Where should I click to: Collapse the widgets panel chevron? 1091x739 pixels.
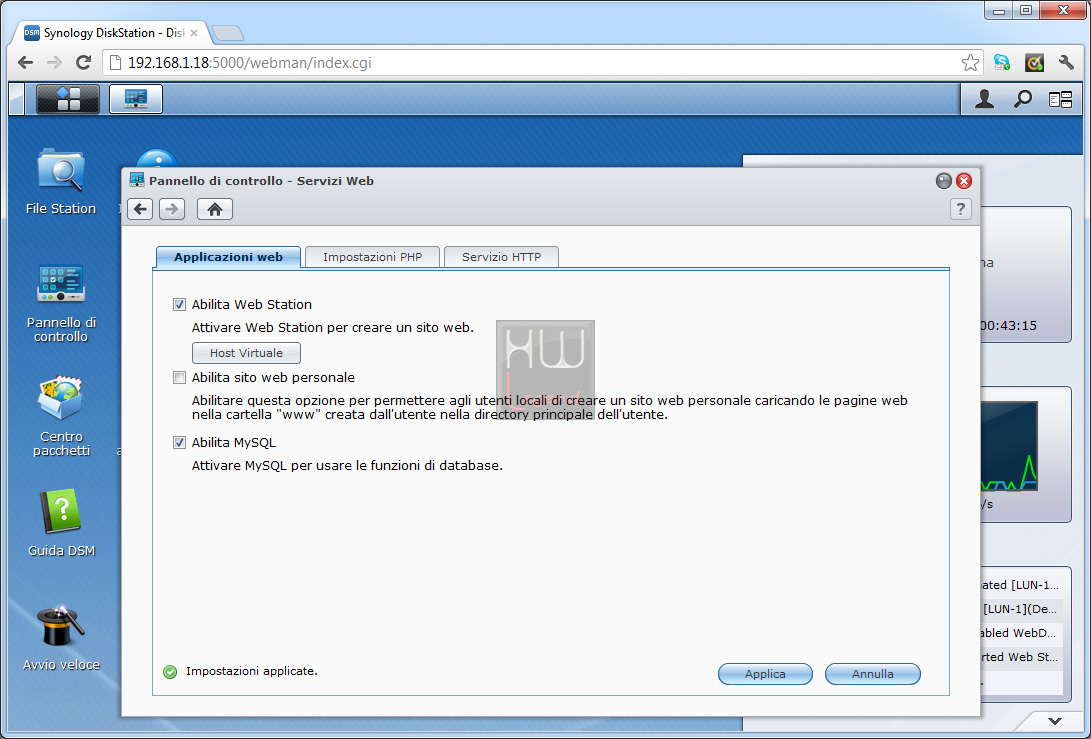click(1055, 721)
